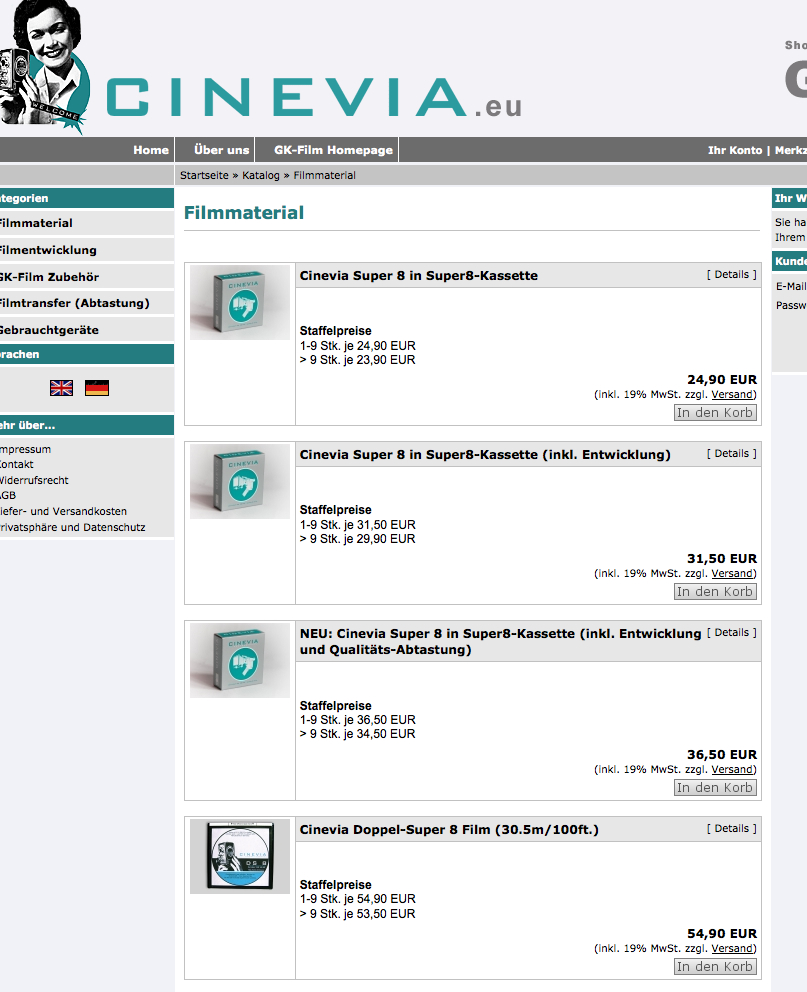
Task: Click '> 9 Stk. je 23,90 EUR' text
Action: click(357, 360)
